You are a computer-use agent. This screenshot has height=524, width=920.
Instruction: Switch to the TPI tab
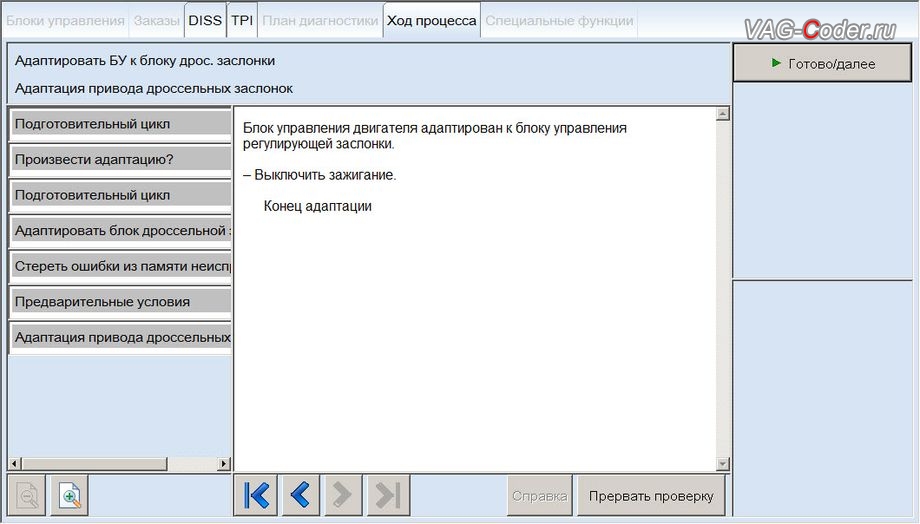click(x=242, y=21)
